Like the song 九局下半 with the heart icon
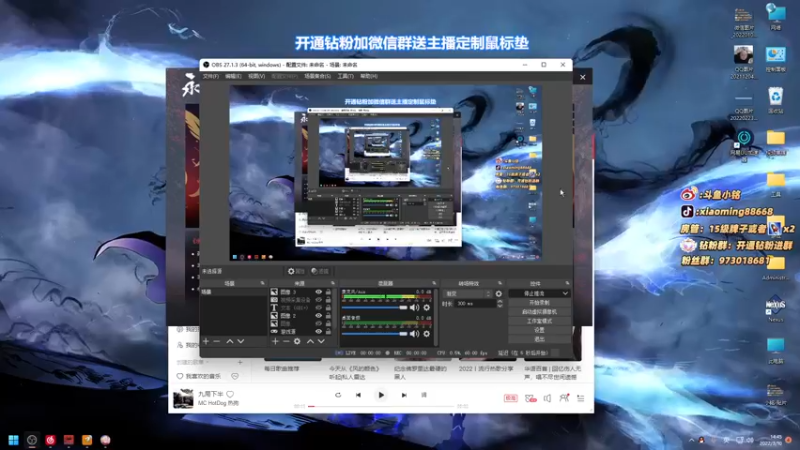The width and height of the screenshot is (800, 450). pos(230,394)
